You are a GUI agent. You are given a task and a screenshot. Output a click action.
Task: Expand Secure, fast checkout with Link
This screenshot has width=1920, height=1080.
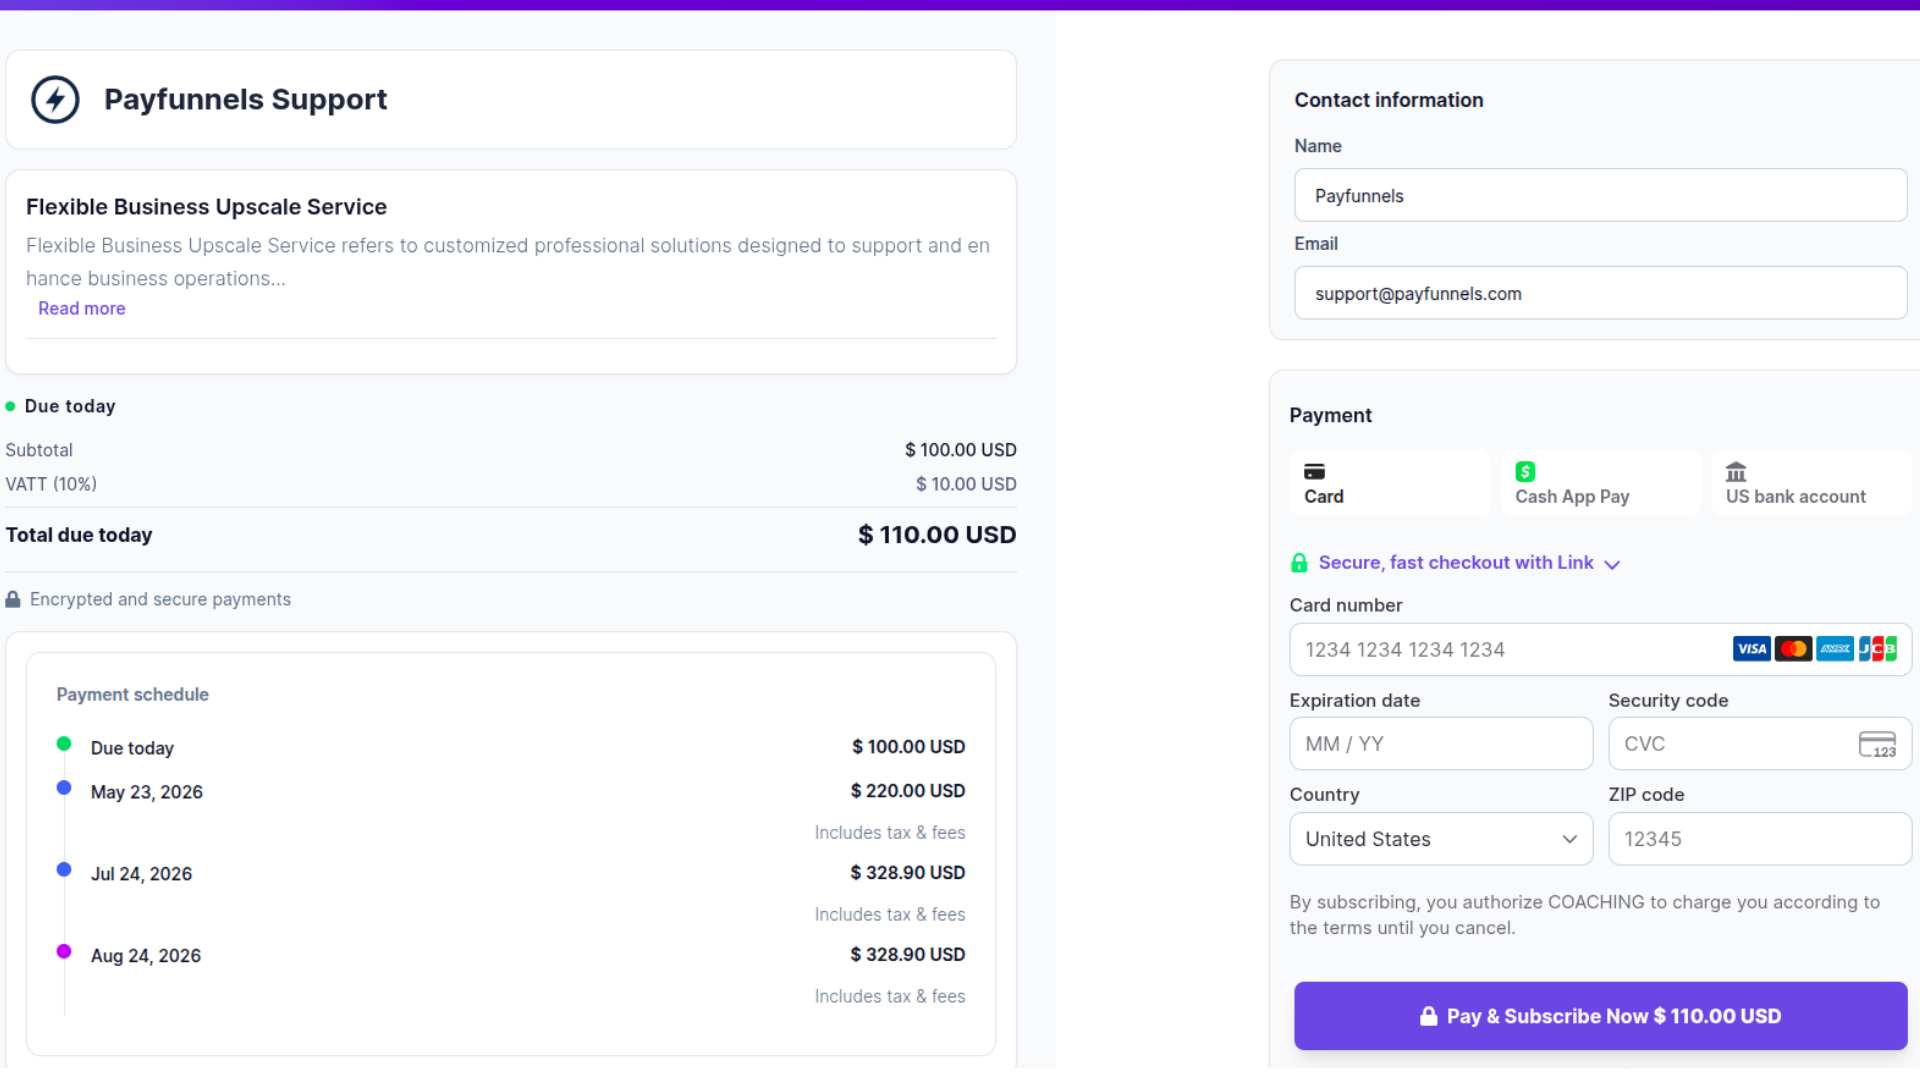coord(1455,563)
